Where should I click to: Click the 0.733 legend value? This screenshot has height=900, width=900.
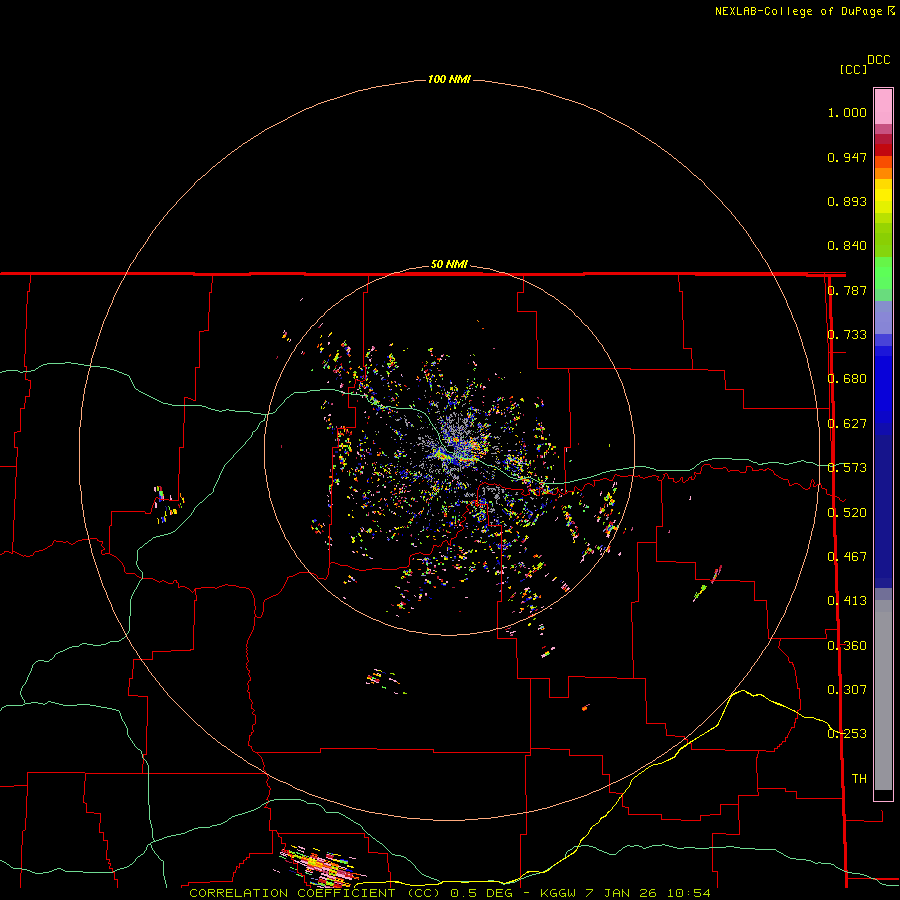click(x=847, y=335)
